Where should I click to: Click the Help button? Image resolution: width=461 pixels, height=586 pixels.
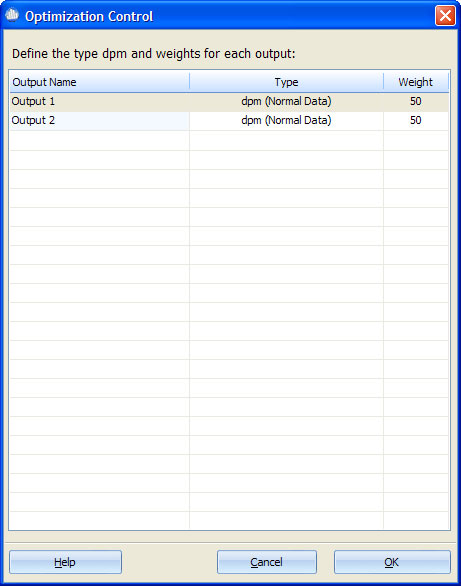65,562
